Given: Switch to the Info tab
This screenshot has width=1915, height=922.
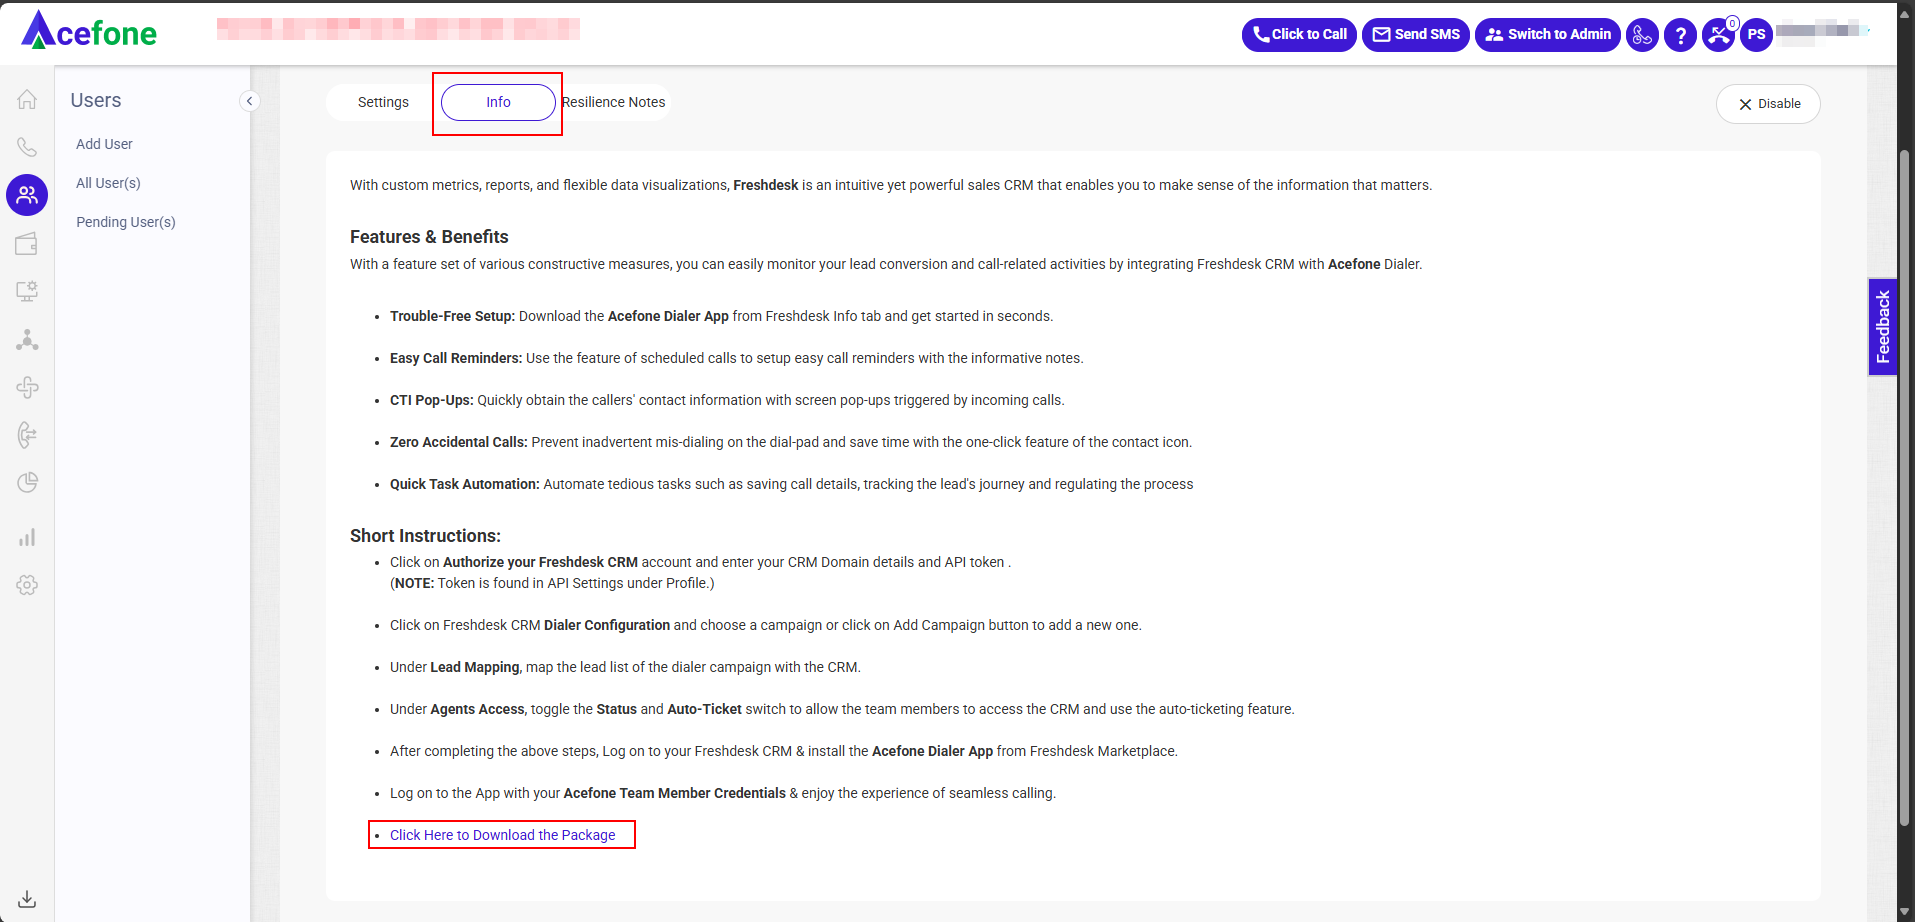Looking at the screenshot, I should click(x=498, y=102).
